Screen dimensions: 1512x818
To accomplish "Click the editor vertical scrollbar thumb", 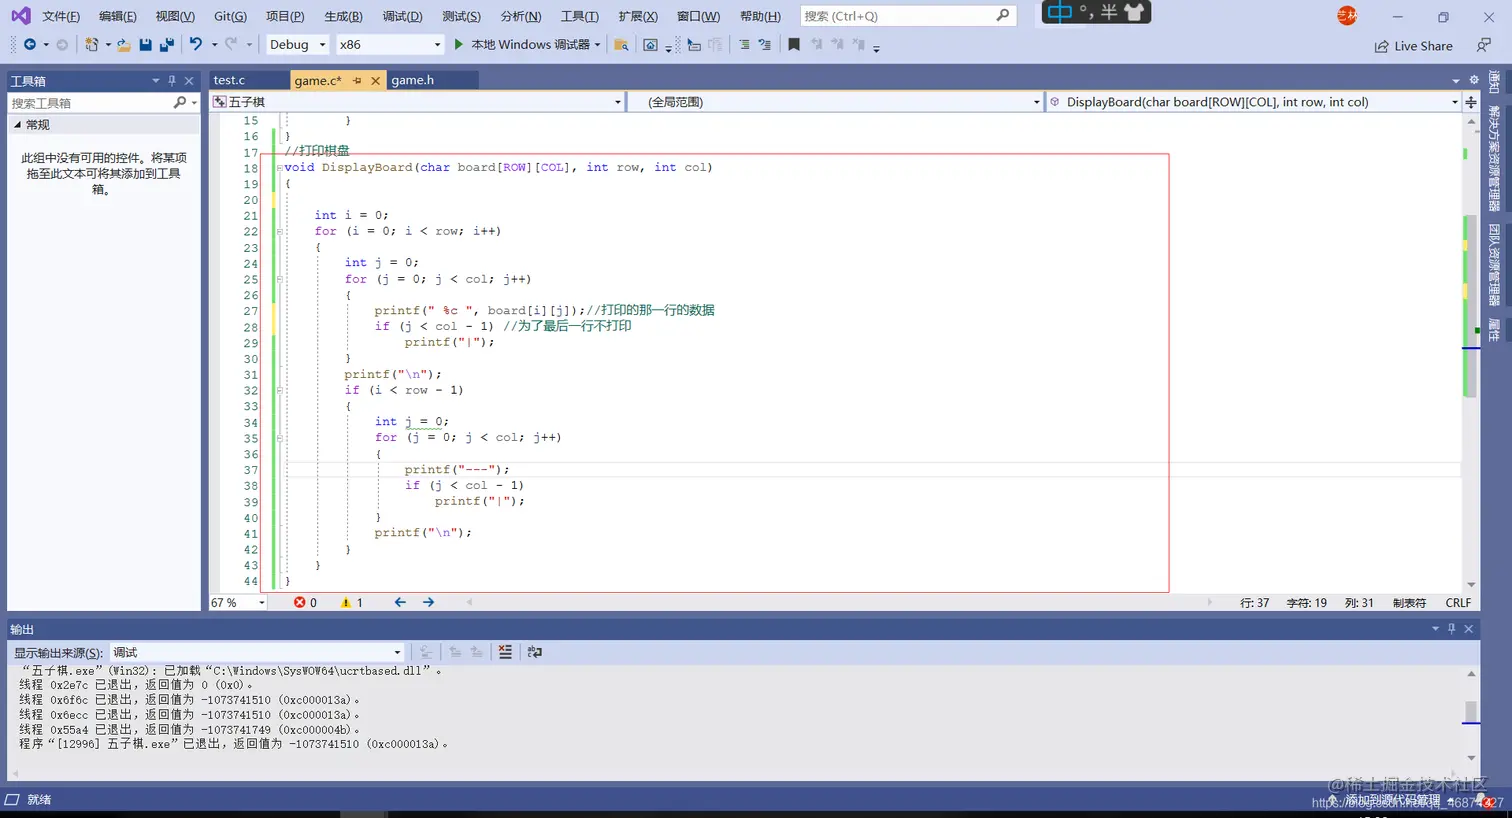I will pyautogui.click(x=1471, y=306).
